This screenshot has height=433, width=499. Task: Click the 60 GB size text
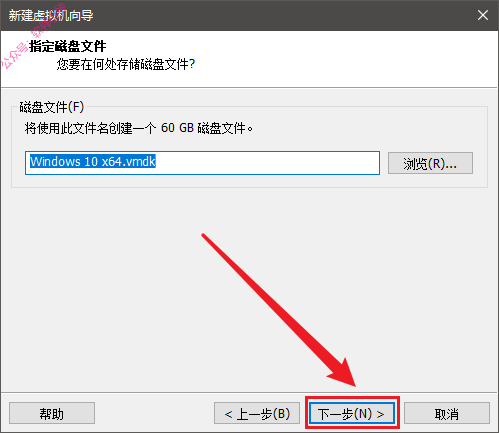[177, 128]
